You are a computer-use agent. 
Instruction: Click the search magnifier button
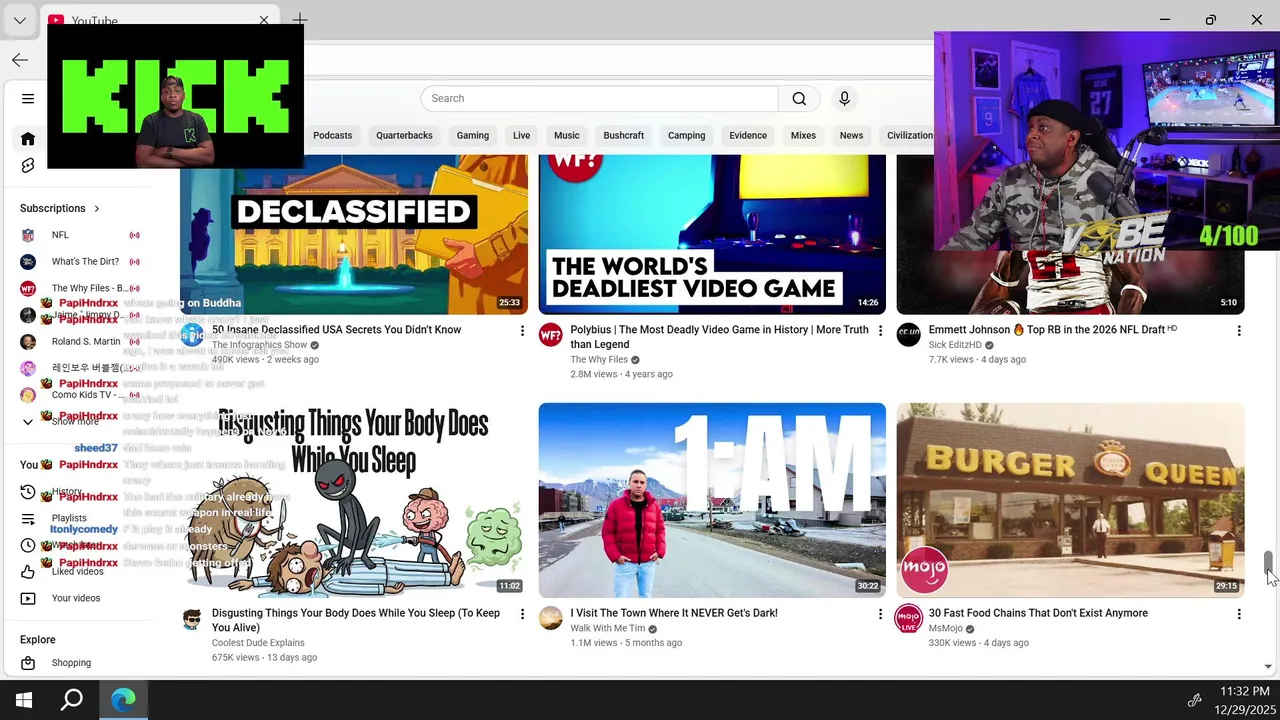799,98
